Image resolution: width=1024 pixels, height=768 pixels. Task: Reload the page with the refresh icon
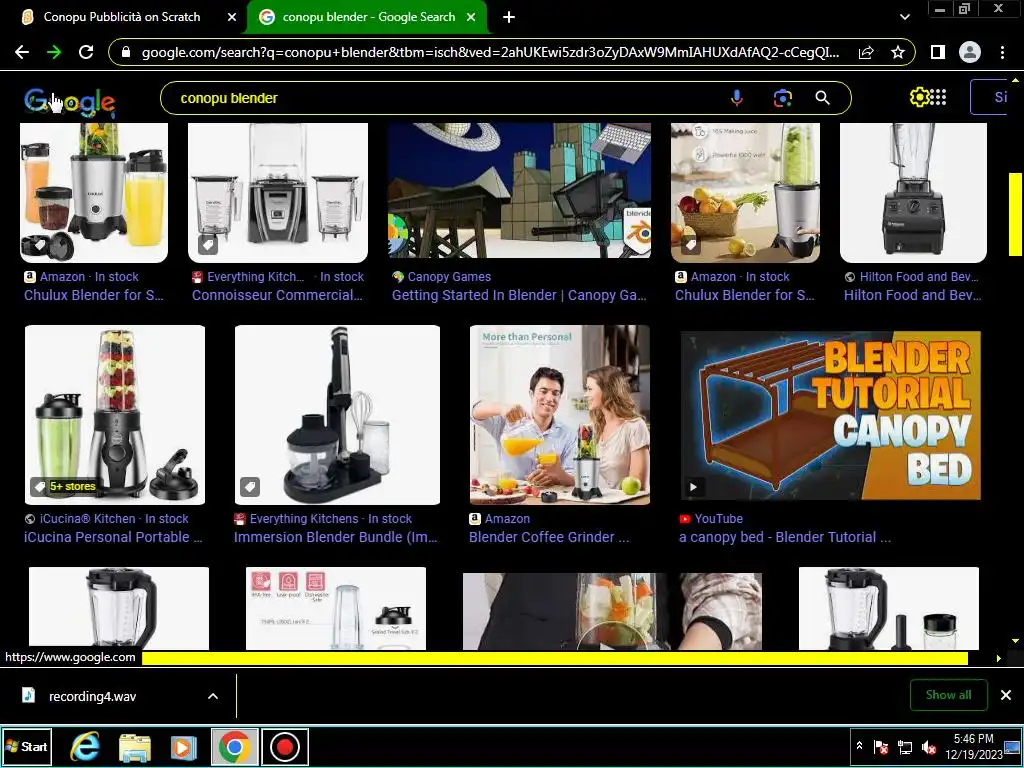point(86,52)
